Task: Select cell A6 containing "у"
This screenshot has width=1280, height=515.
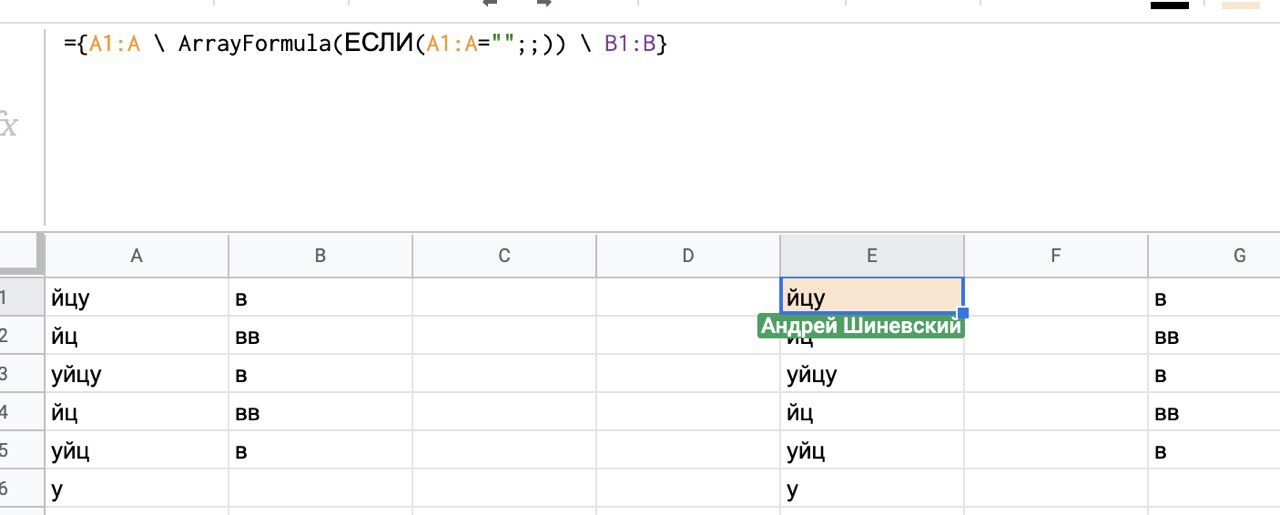Action: pyautogui.click(x=137, y=489)
